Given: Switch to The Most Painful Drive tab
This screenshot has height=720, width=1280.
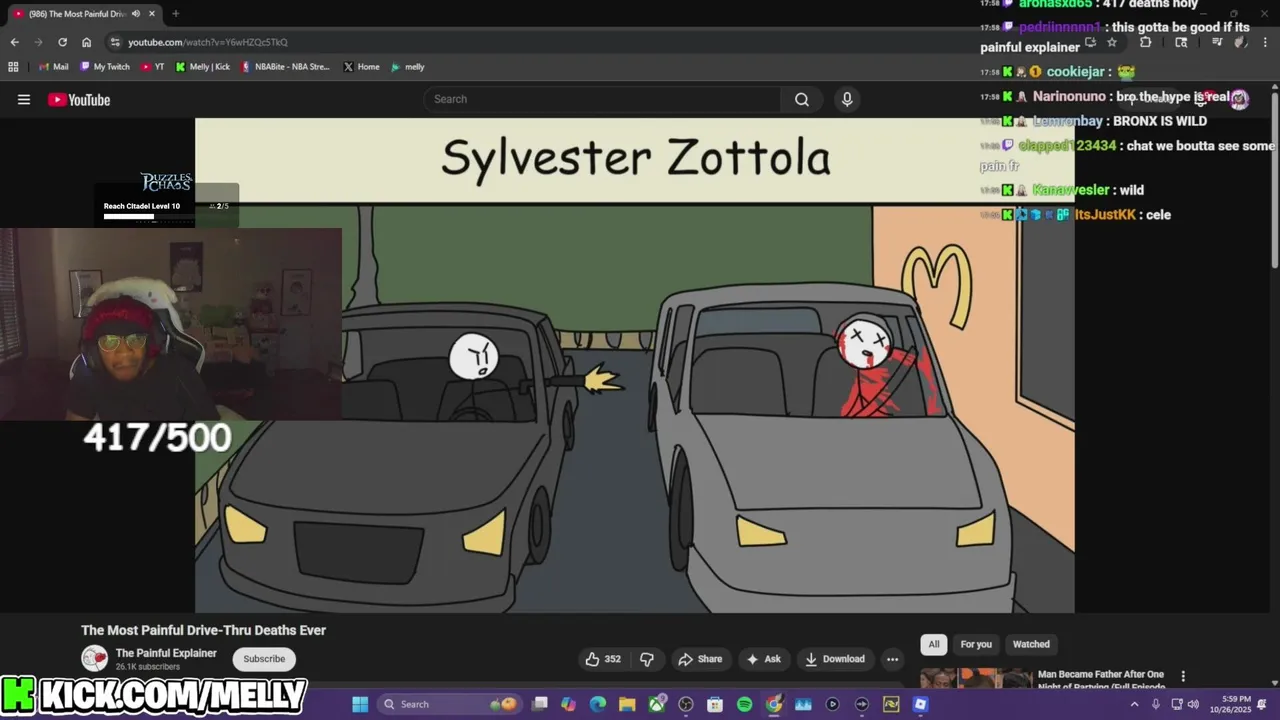Looking at the screenshot, I should point(85,14).
